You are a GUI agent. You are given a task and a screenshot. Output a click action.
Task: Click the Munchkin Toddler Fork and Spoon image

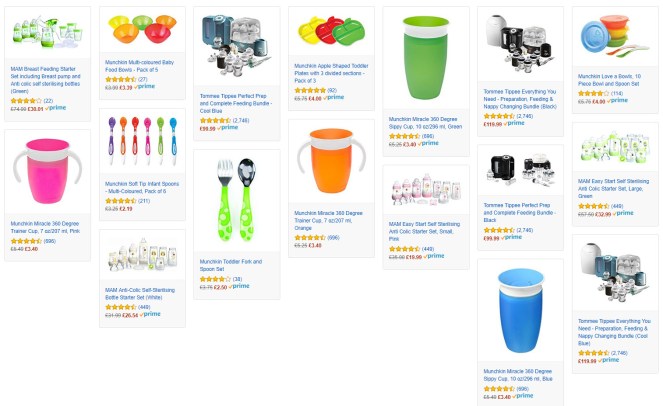click(236, 200)
